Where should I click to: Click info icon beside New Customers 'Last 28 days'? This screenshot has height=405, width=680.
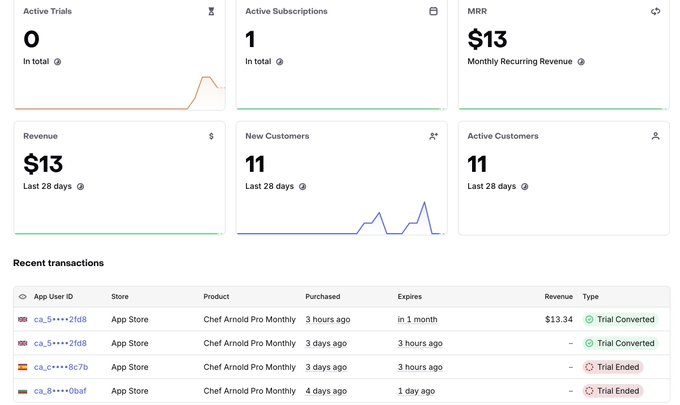(x=302, y=187)
